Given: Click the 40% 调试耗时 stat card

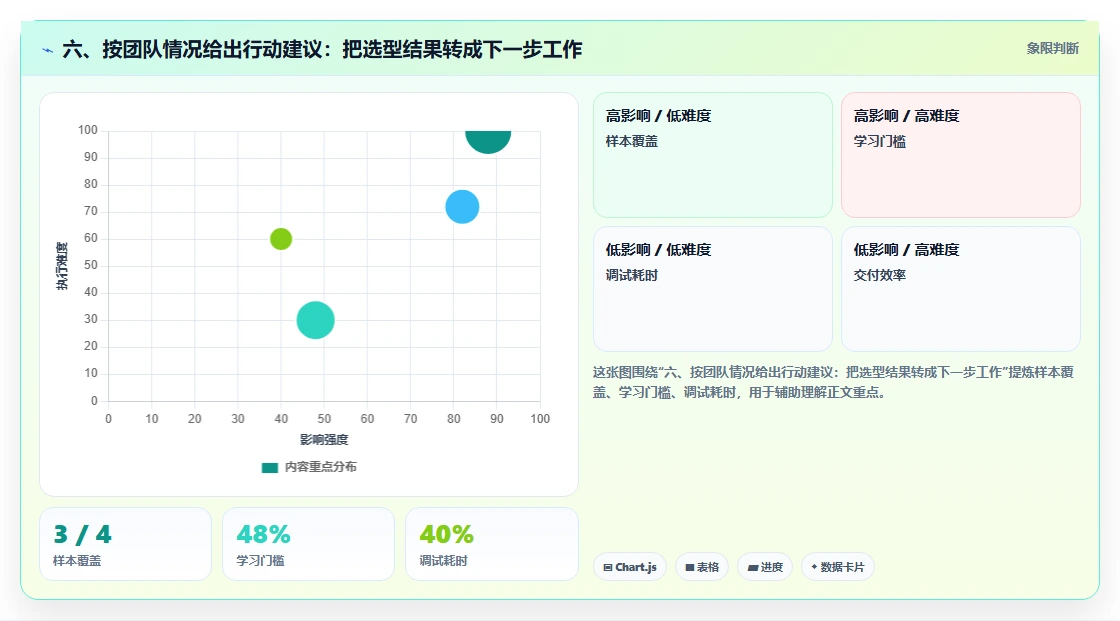Looking at the screenshot, I should pos(491,545).
